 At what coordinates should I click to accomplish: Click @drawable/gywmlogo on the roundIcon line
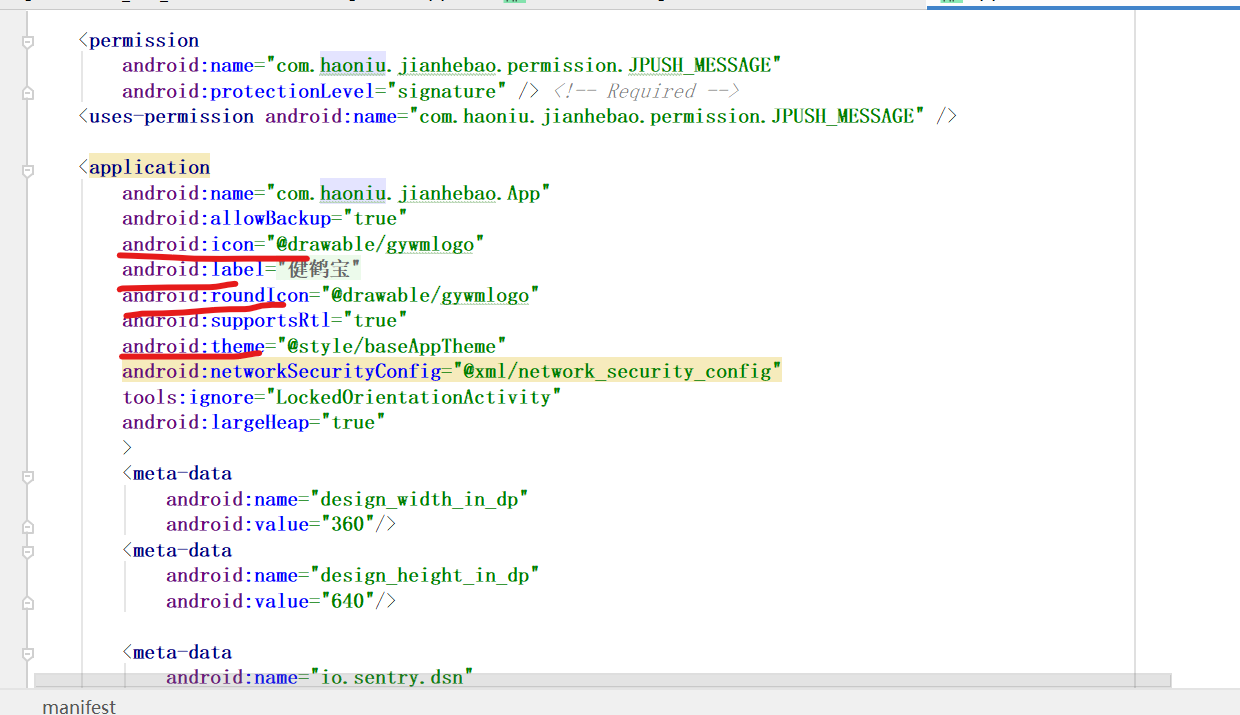coord(430,295)
